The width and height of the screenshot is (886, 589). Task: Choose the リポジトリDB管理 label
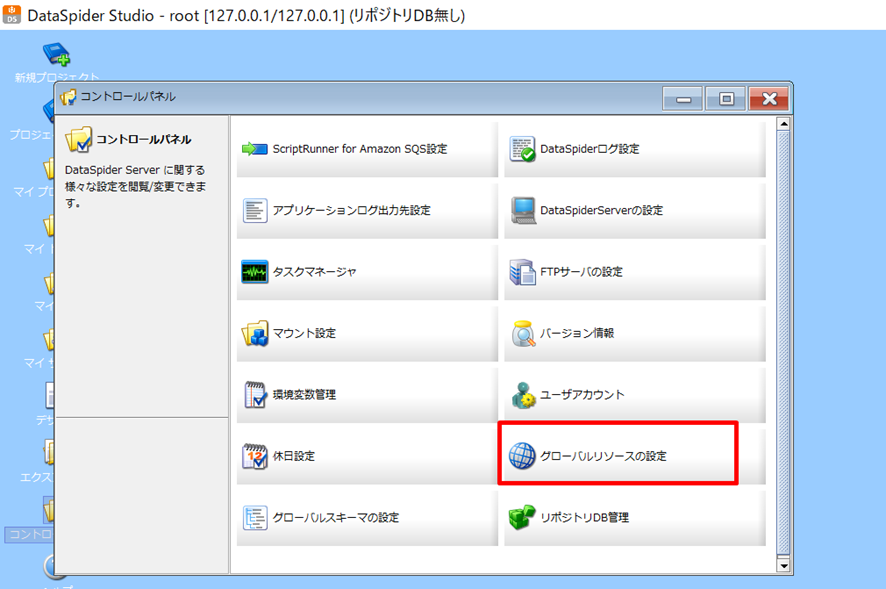585,518
